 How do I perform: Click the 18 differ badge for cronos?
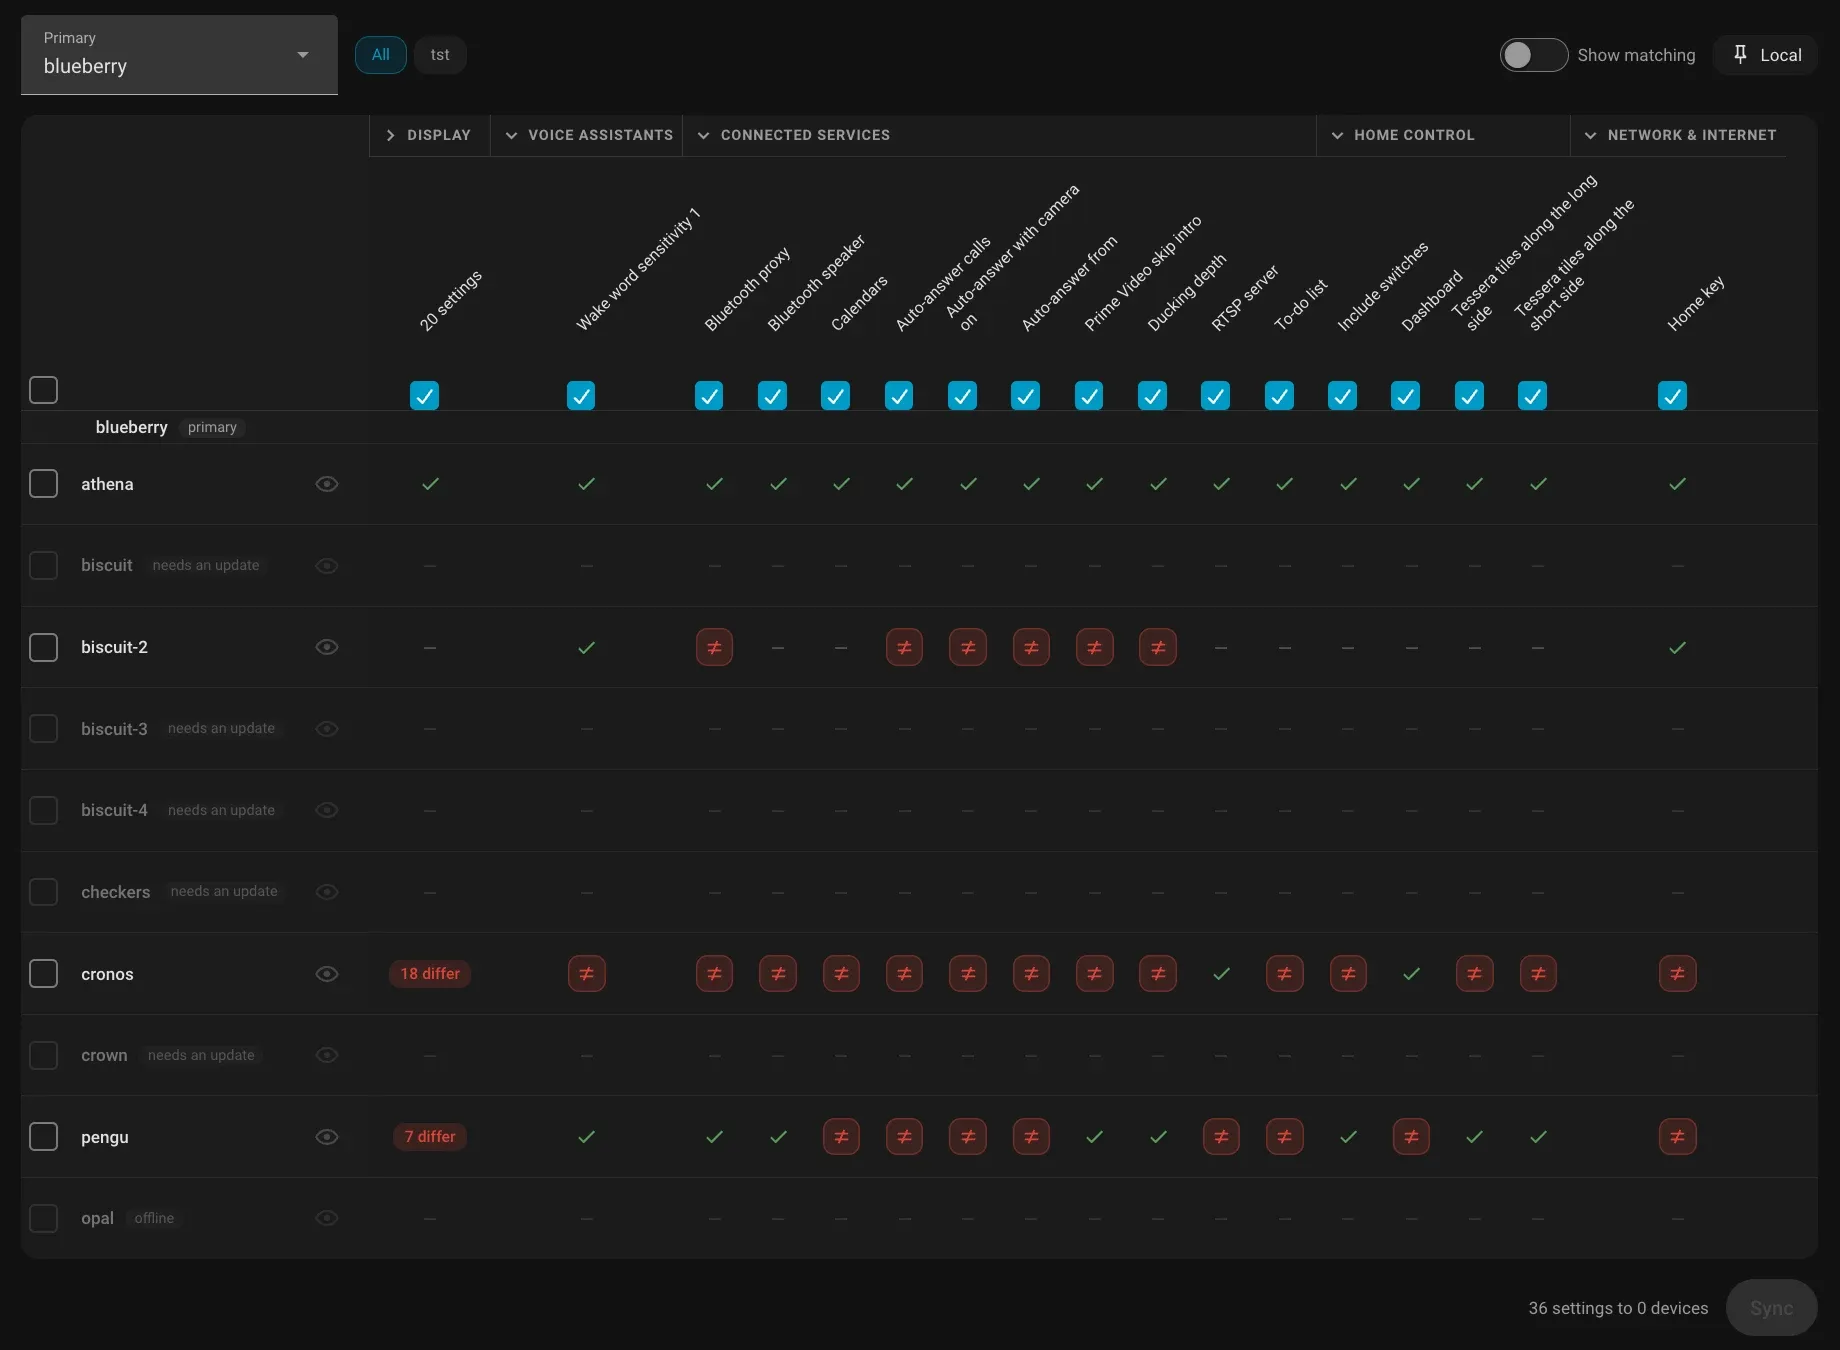coord(430,974)
